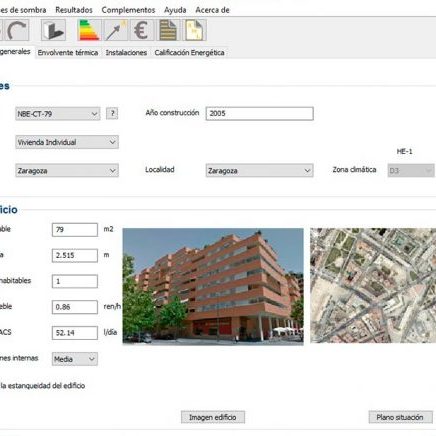Click the building photo thumbnail
This screenshot has width=436, height=436.
pos(213,286)
